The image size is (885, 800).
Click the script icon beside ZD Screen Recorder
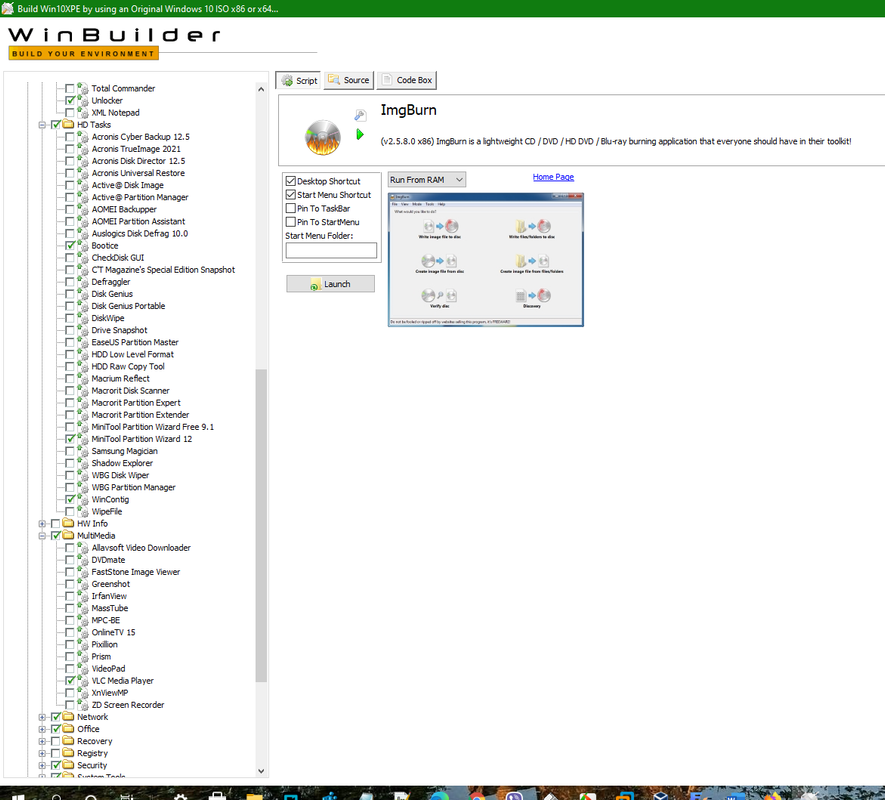83,705
